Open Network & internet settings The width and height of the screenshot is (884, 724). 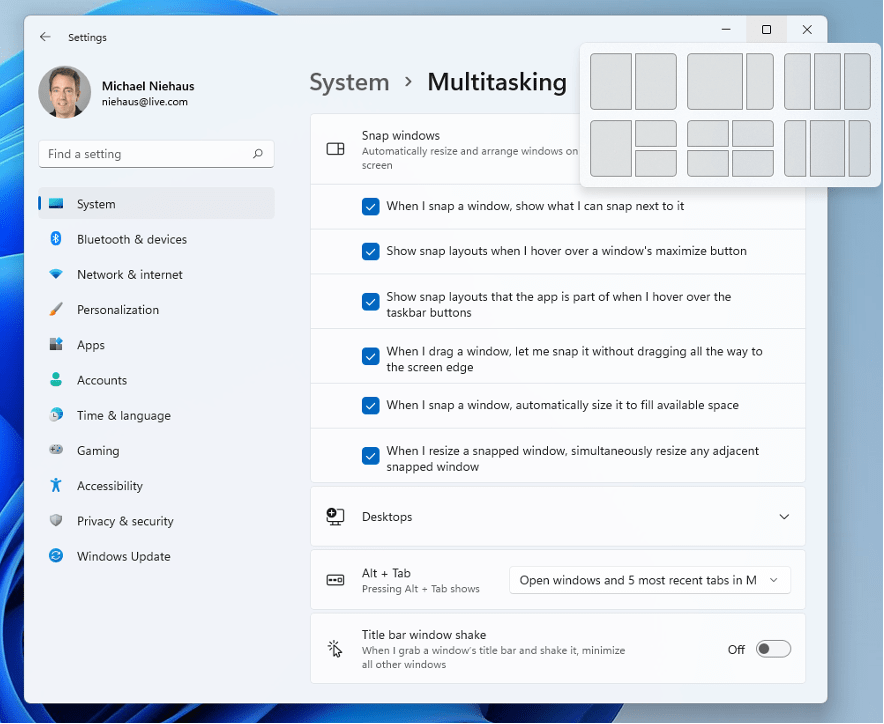click(129, 274)
